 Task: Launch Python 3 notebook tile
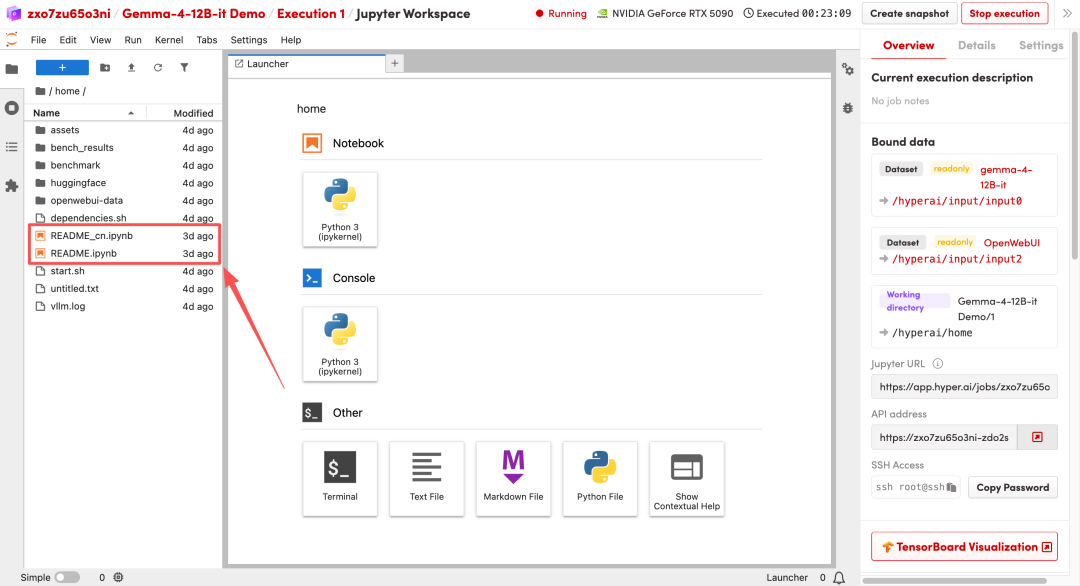click(x=340, y=209)
